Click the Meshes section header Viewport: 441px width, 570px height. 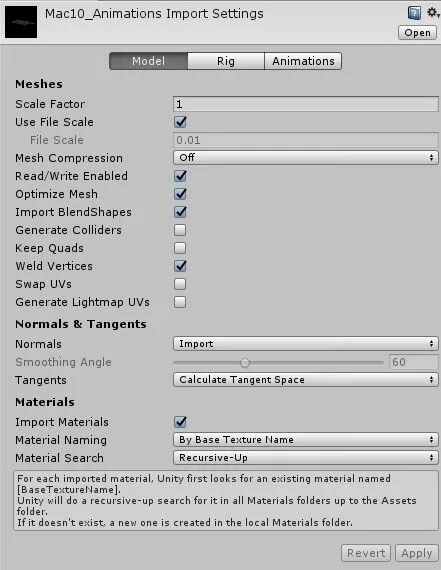pos(39,84)
